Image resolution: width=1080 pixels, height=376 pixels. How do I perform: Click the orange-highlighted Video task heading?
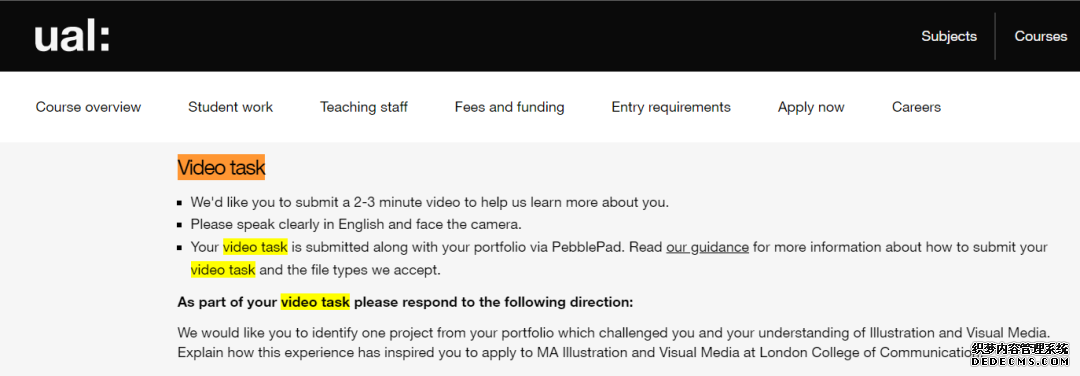[221, 167]
